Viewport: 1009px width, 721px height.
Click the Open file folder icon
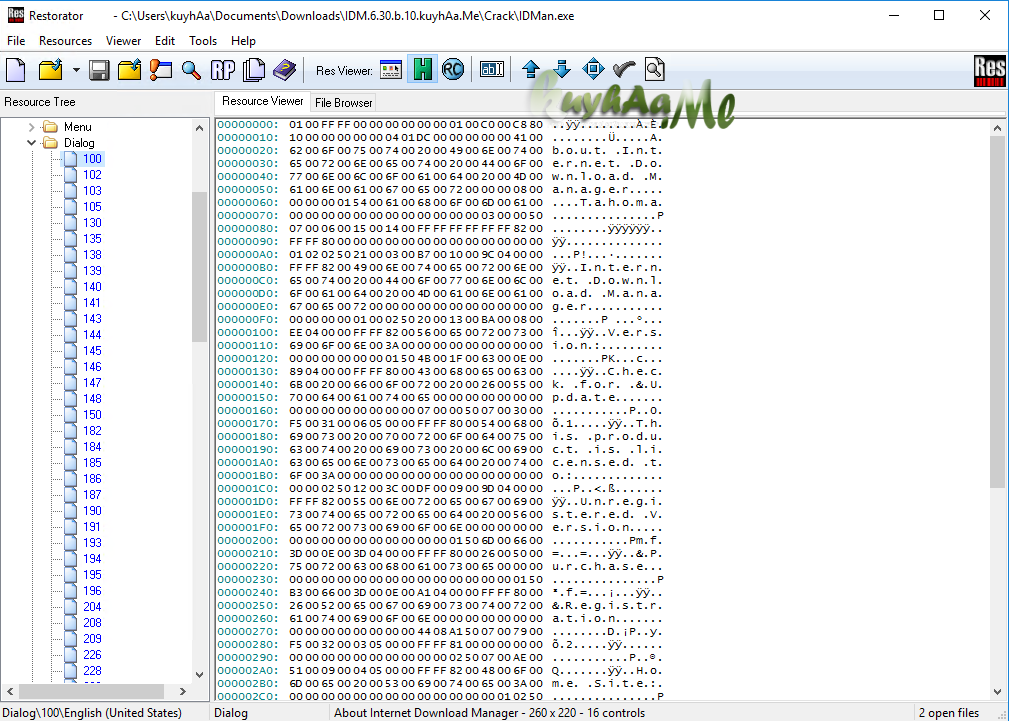point(51,70)
